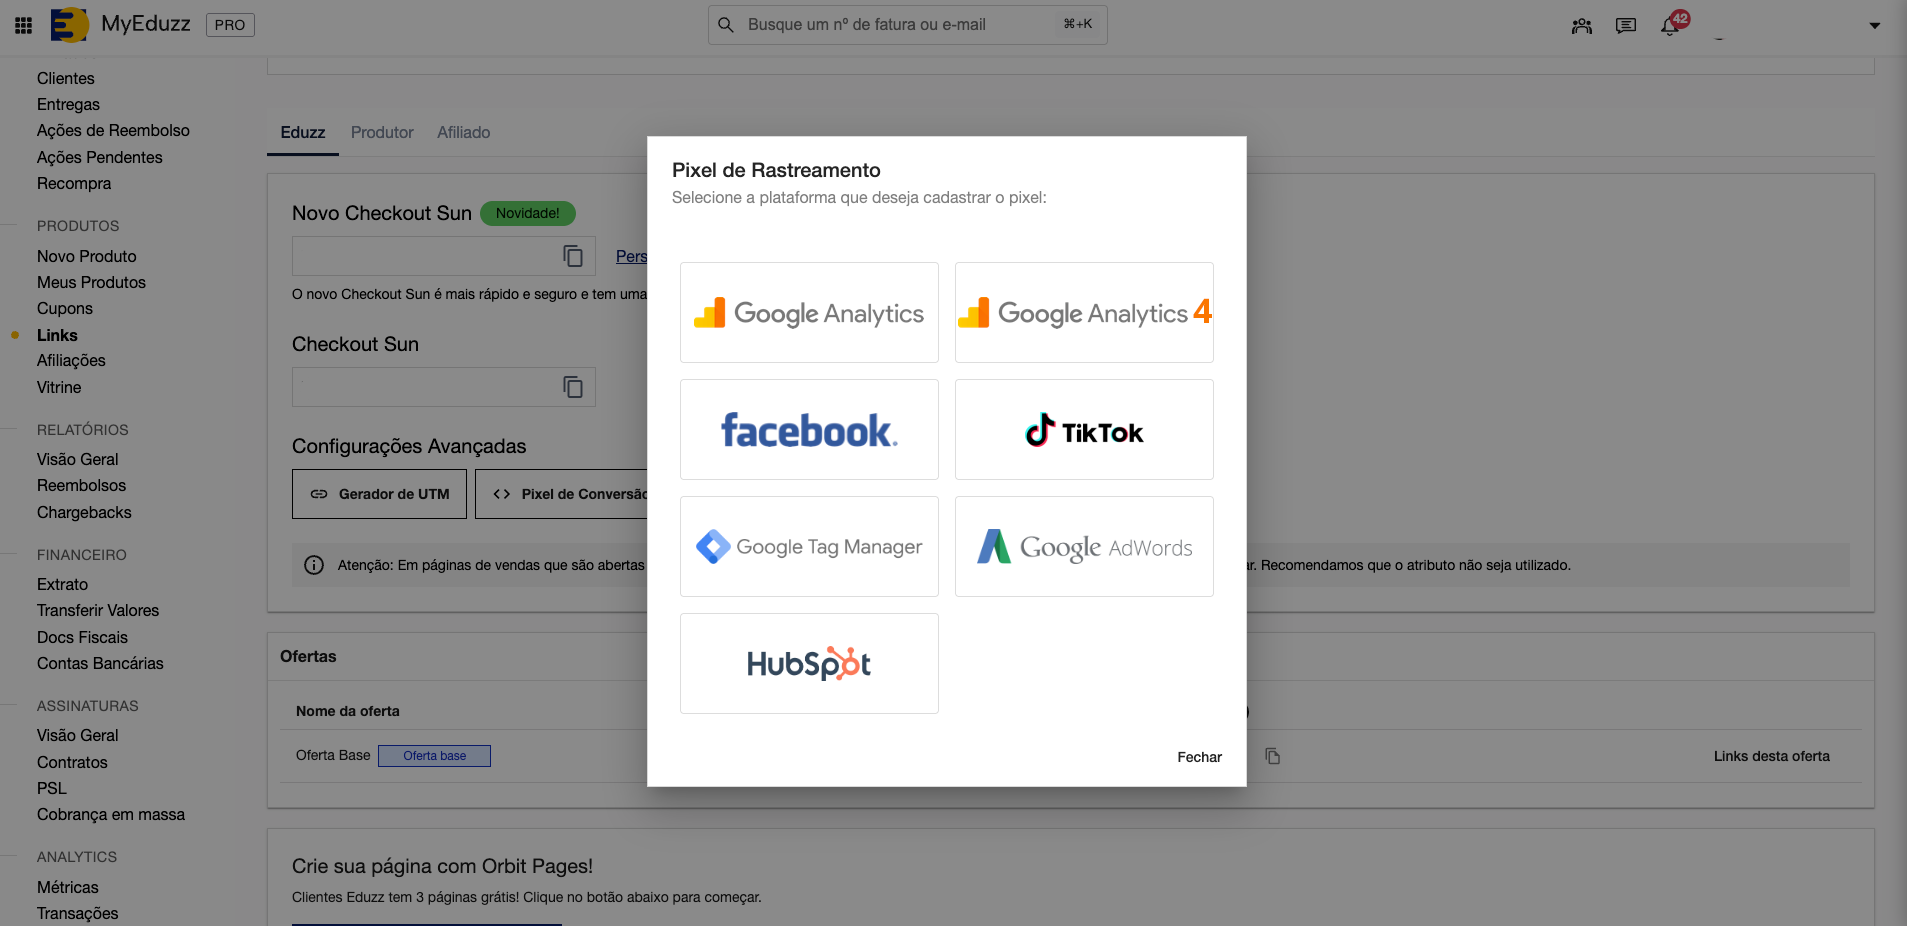Switch to the Eduzz tab
The width and height of the screenshot is (1907, 926).
point(303,133)
